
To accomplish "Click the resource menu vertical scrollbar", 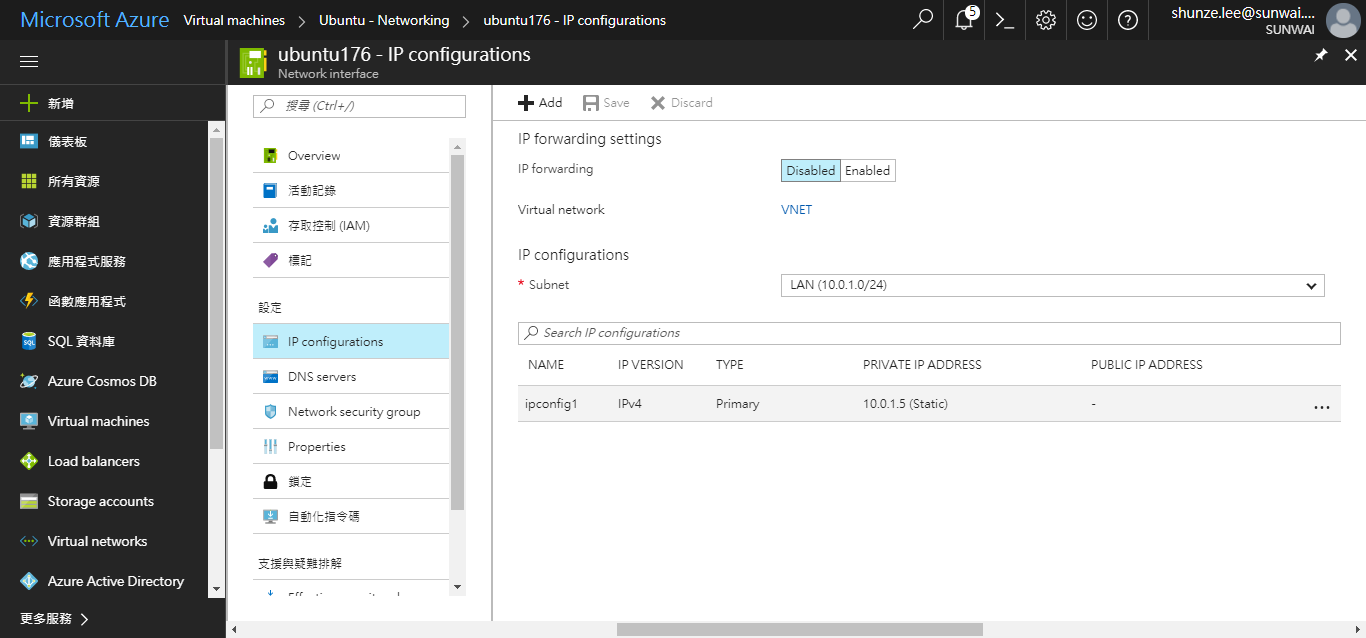I will pyautogui.click(x=457, y=332).
